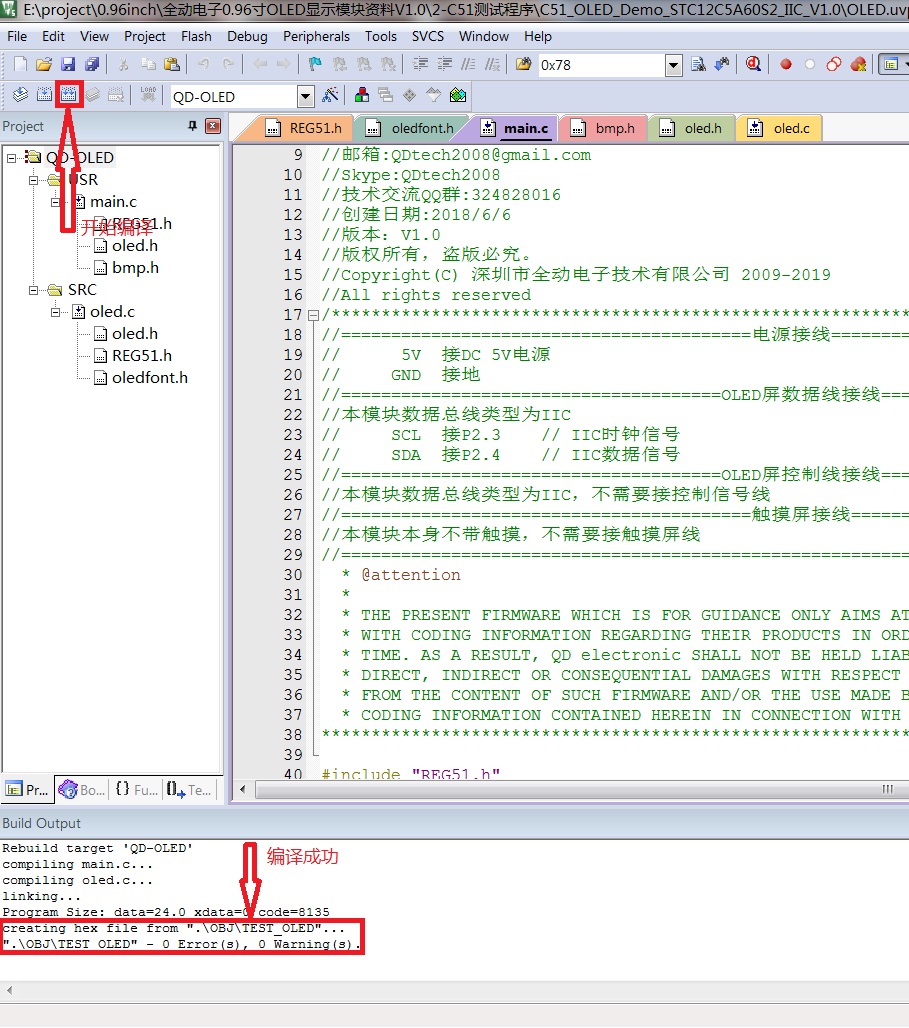
Task: Open the Peripherals menu
Action: click(x=316, y=36)
